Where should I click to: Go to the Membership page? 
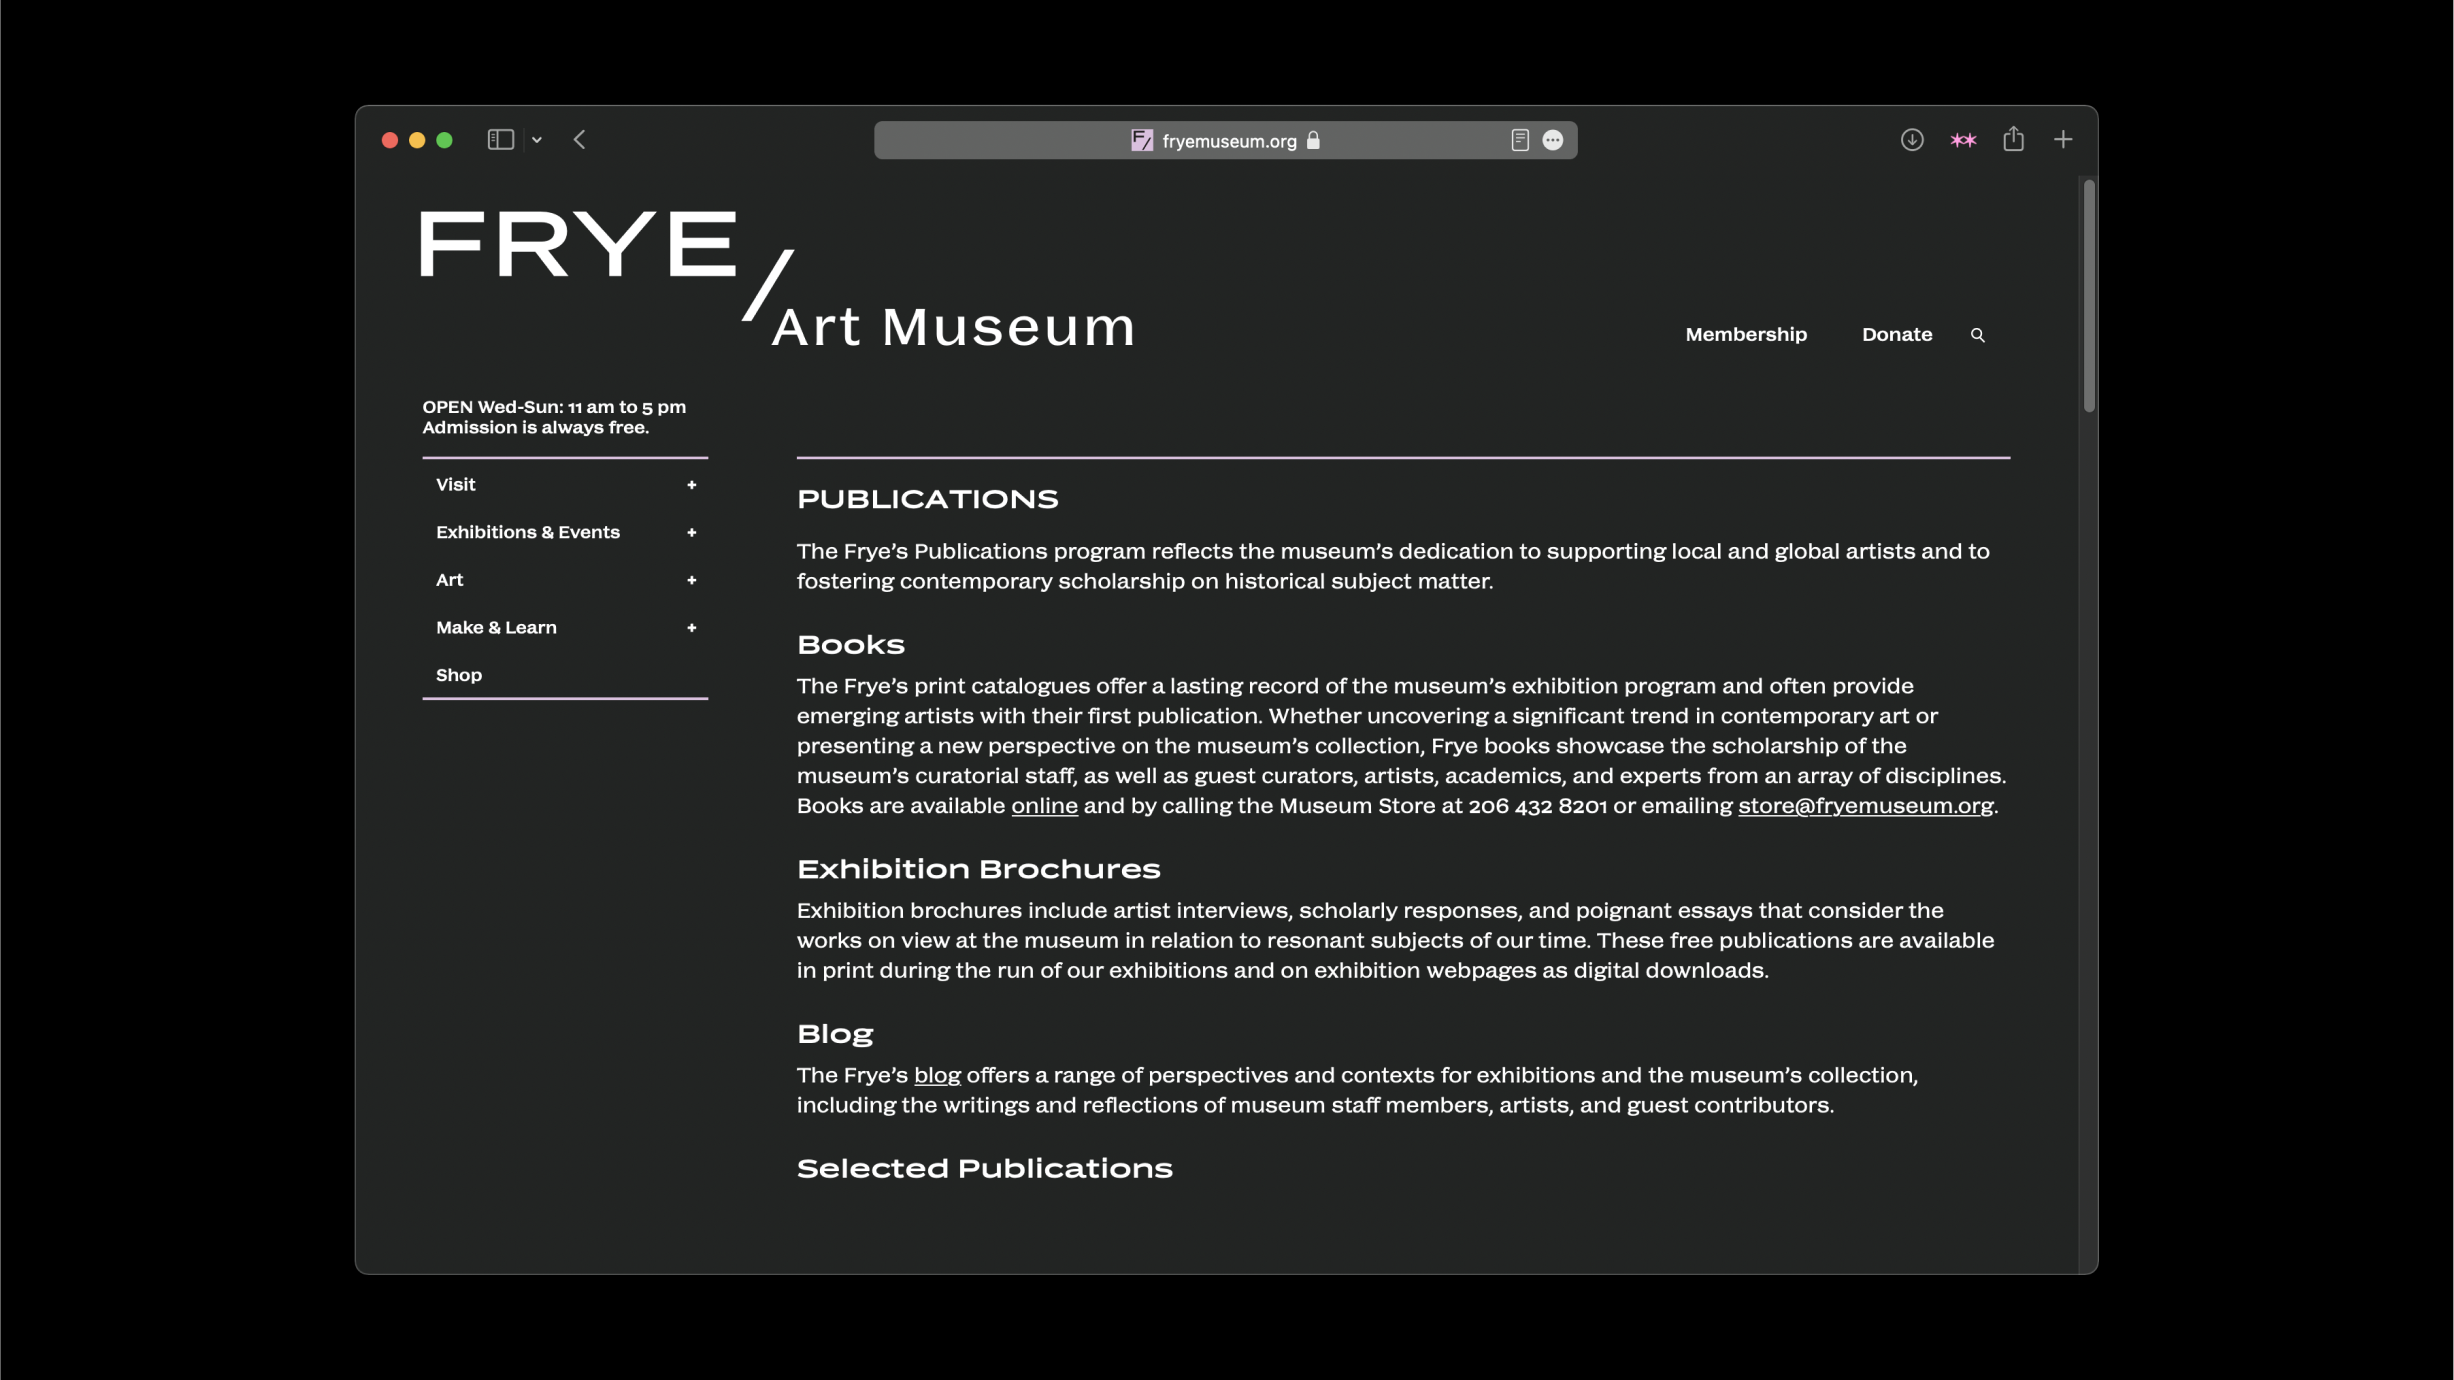click(x=1745, y=335)
